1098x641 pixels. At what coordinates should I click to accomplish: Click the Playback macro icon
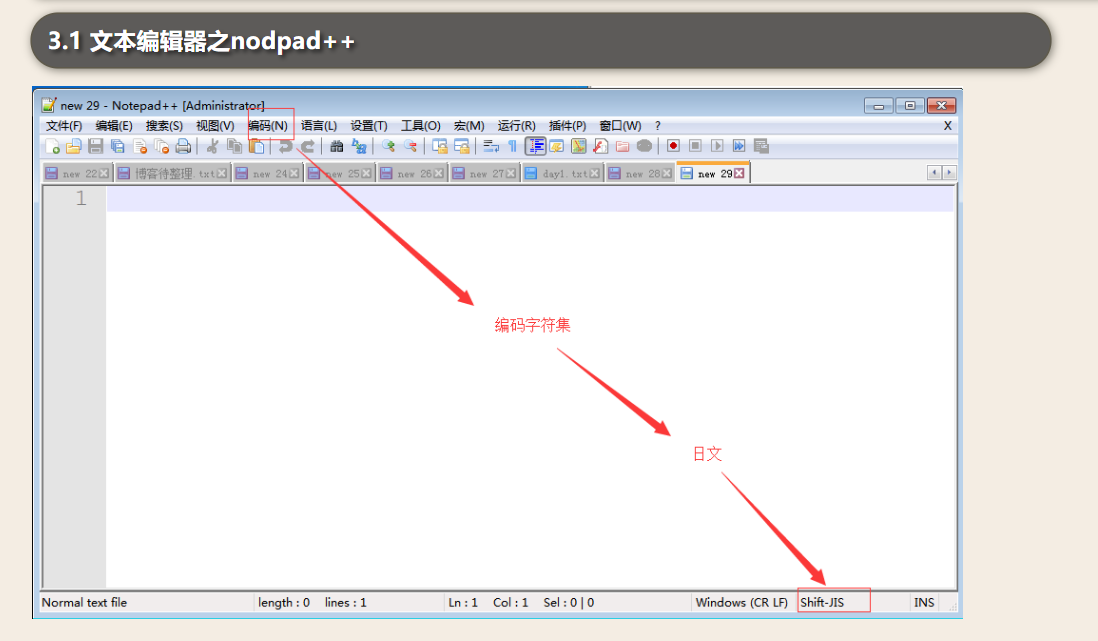[x=717, y=146]
